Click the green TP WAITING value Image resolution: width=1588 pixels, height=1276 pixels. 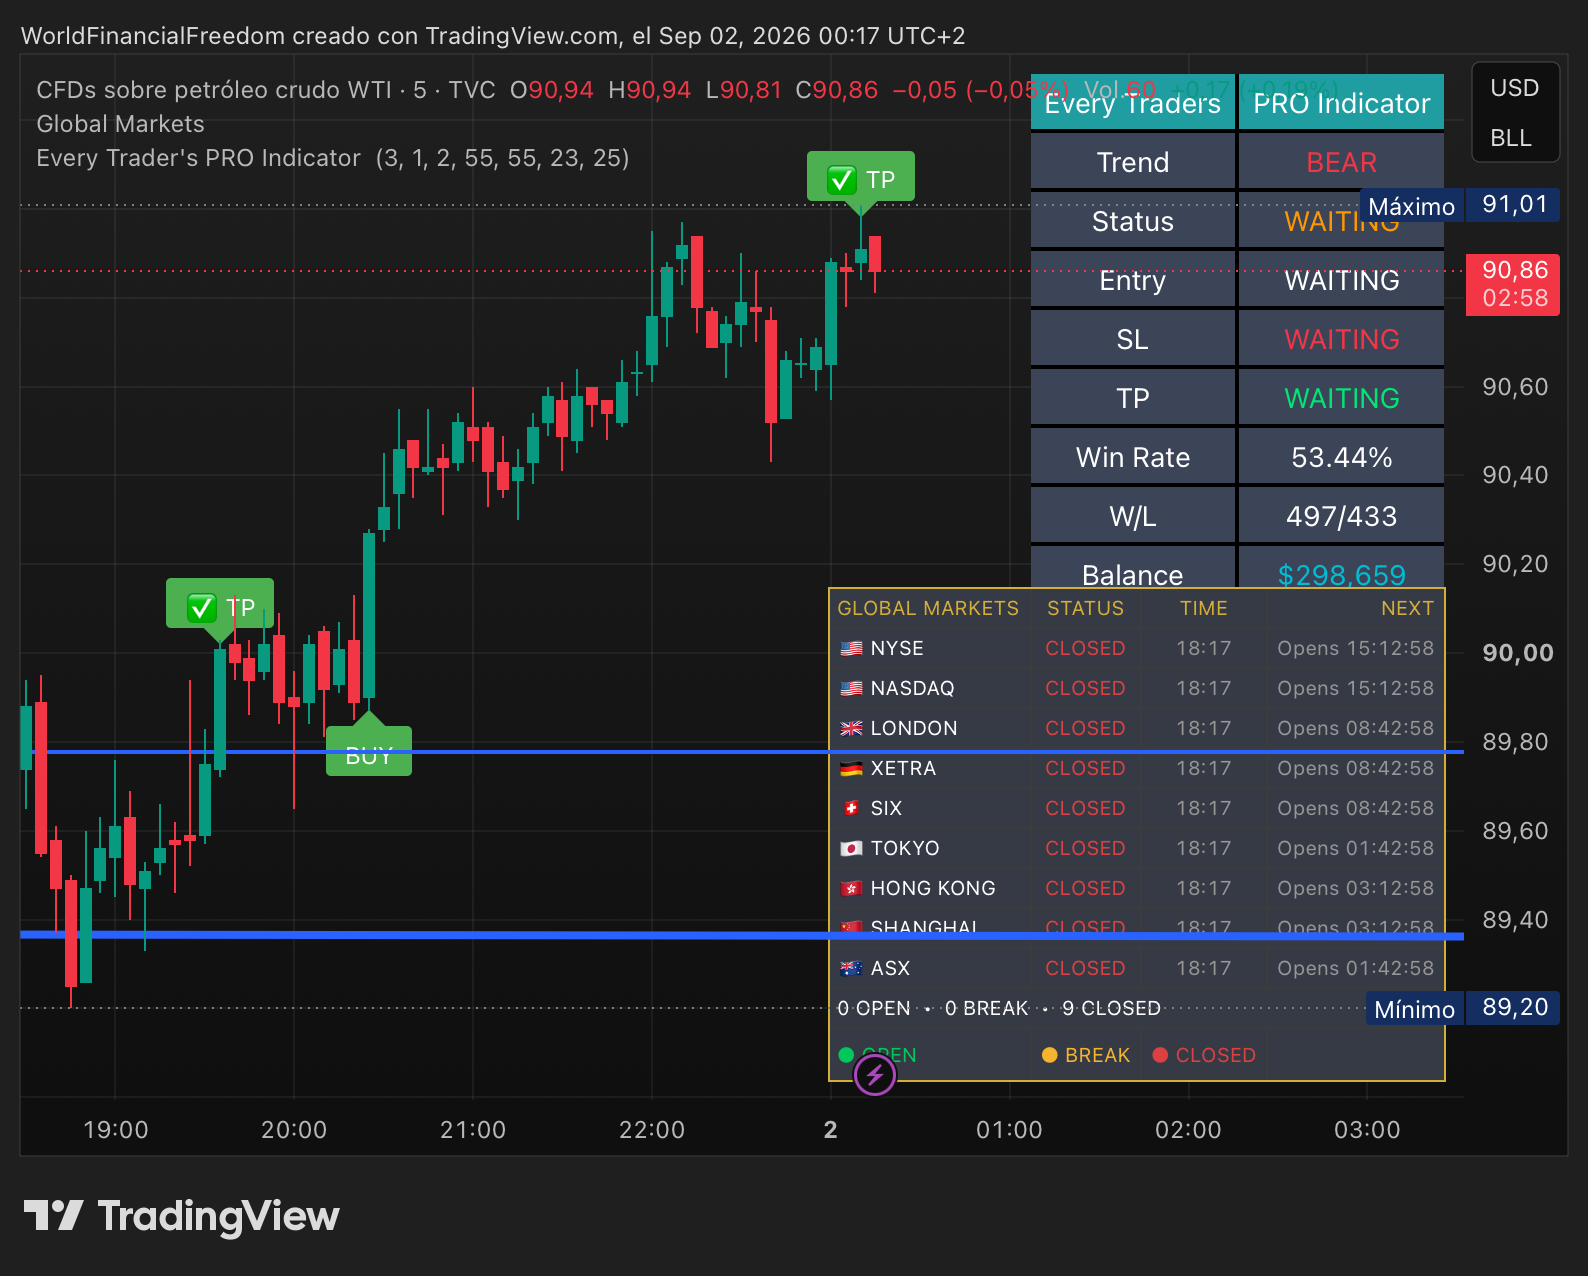(1341, 398)
